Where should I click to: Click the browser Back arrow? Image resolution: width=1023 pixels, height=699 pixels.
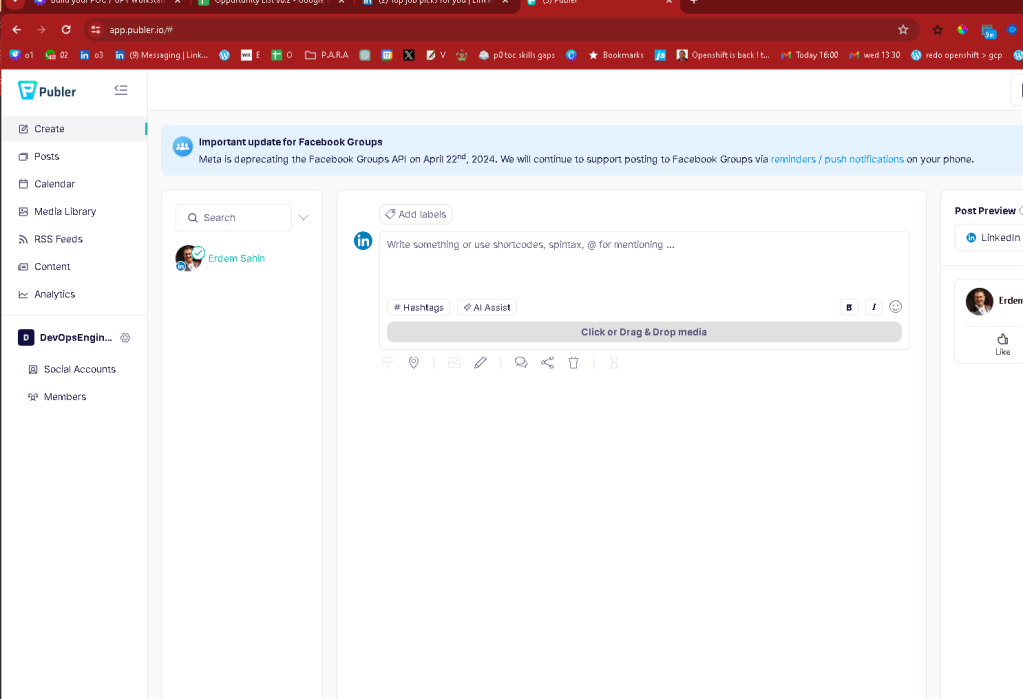click(x=17, y=29)
